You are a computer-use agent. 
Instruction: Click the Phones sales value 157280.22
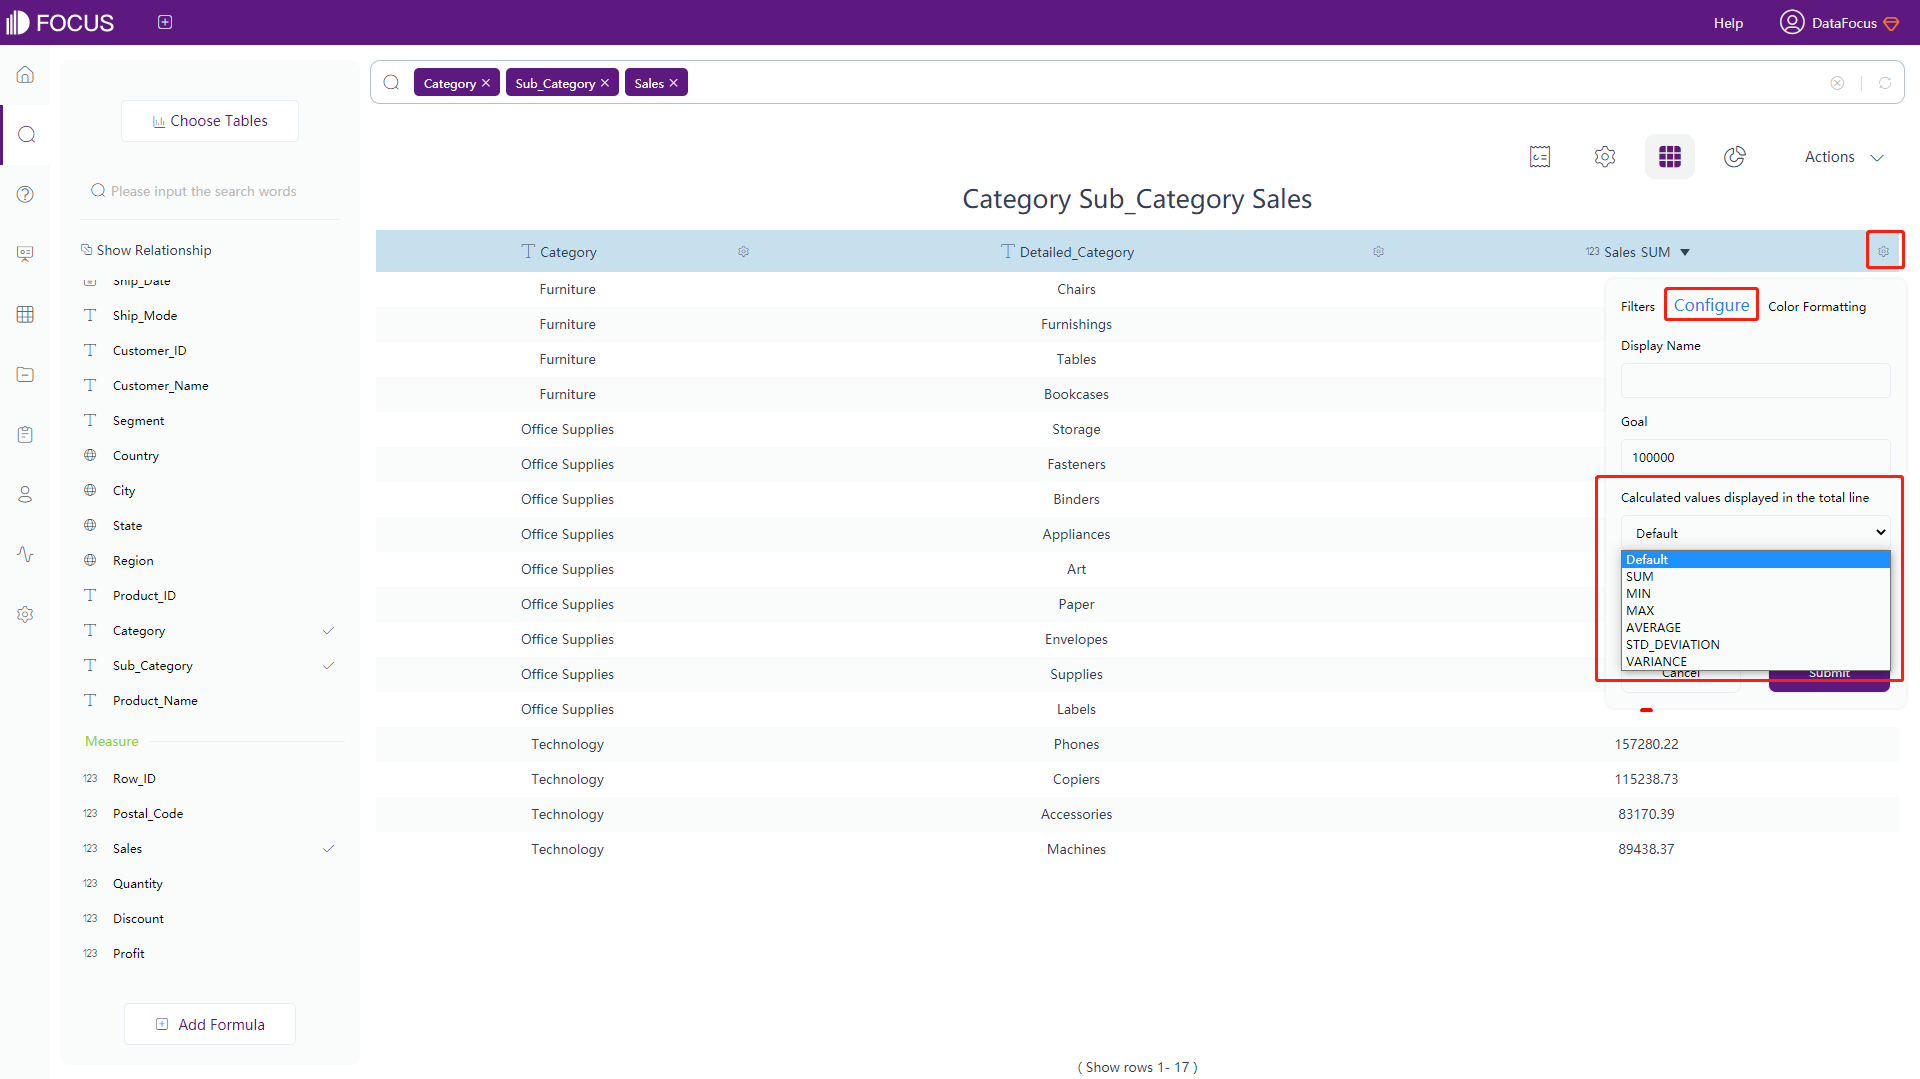1646,744
